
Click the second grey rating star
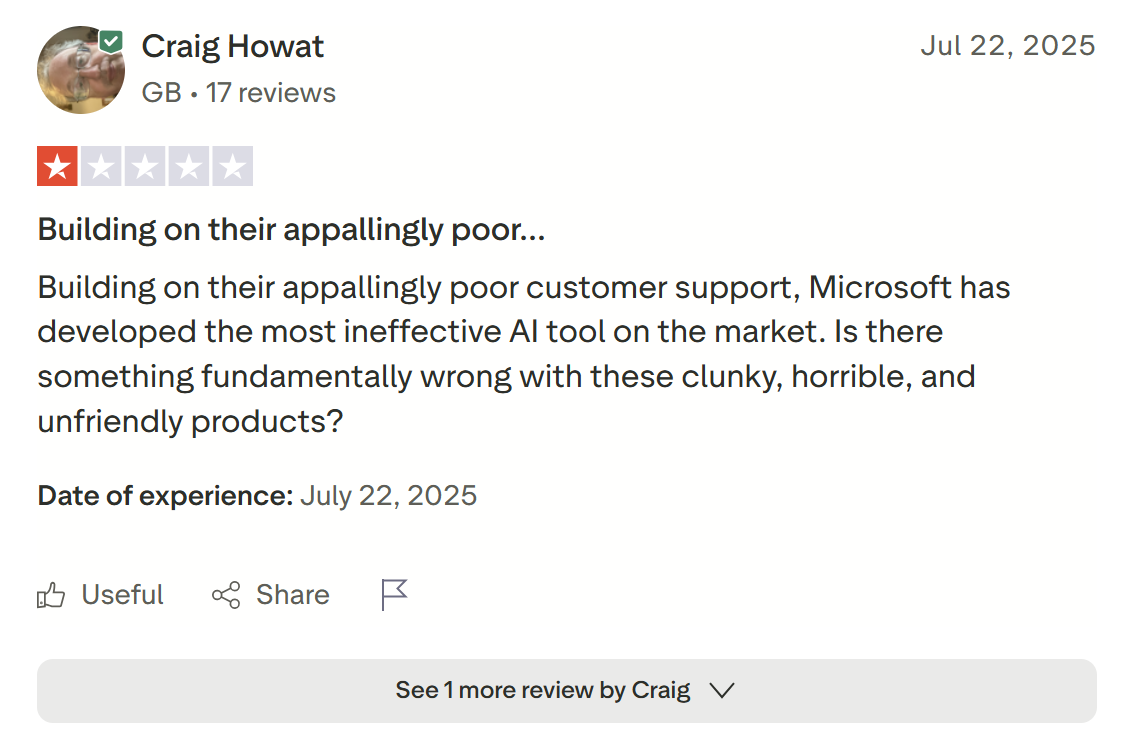tap(101, 166)
